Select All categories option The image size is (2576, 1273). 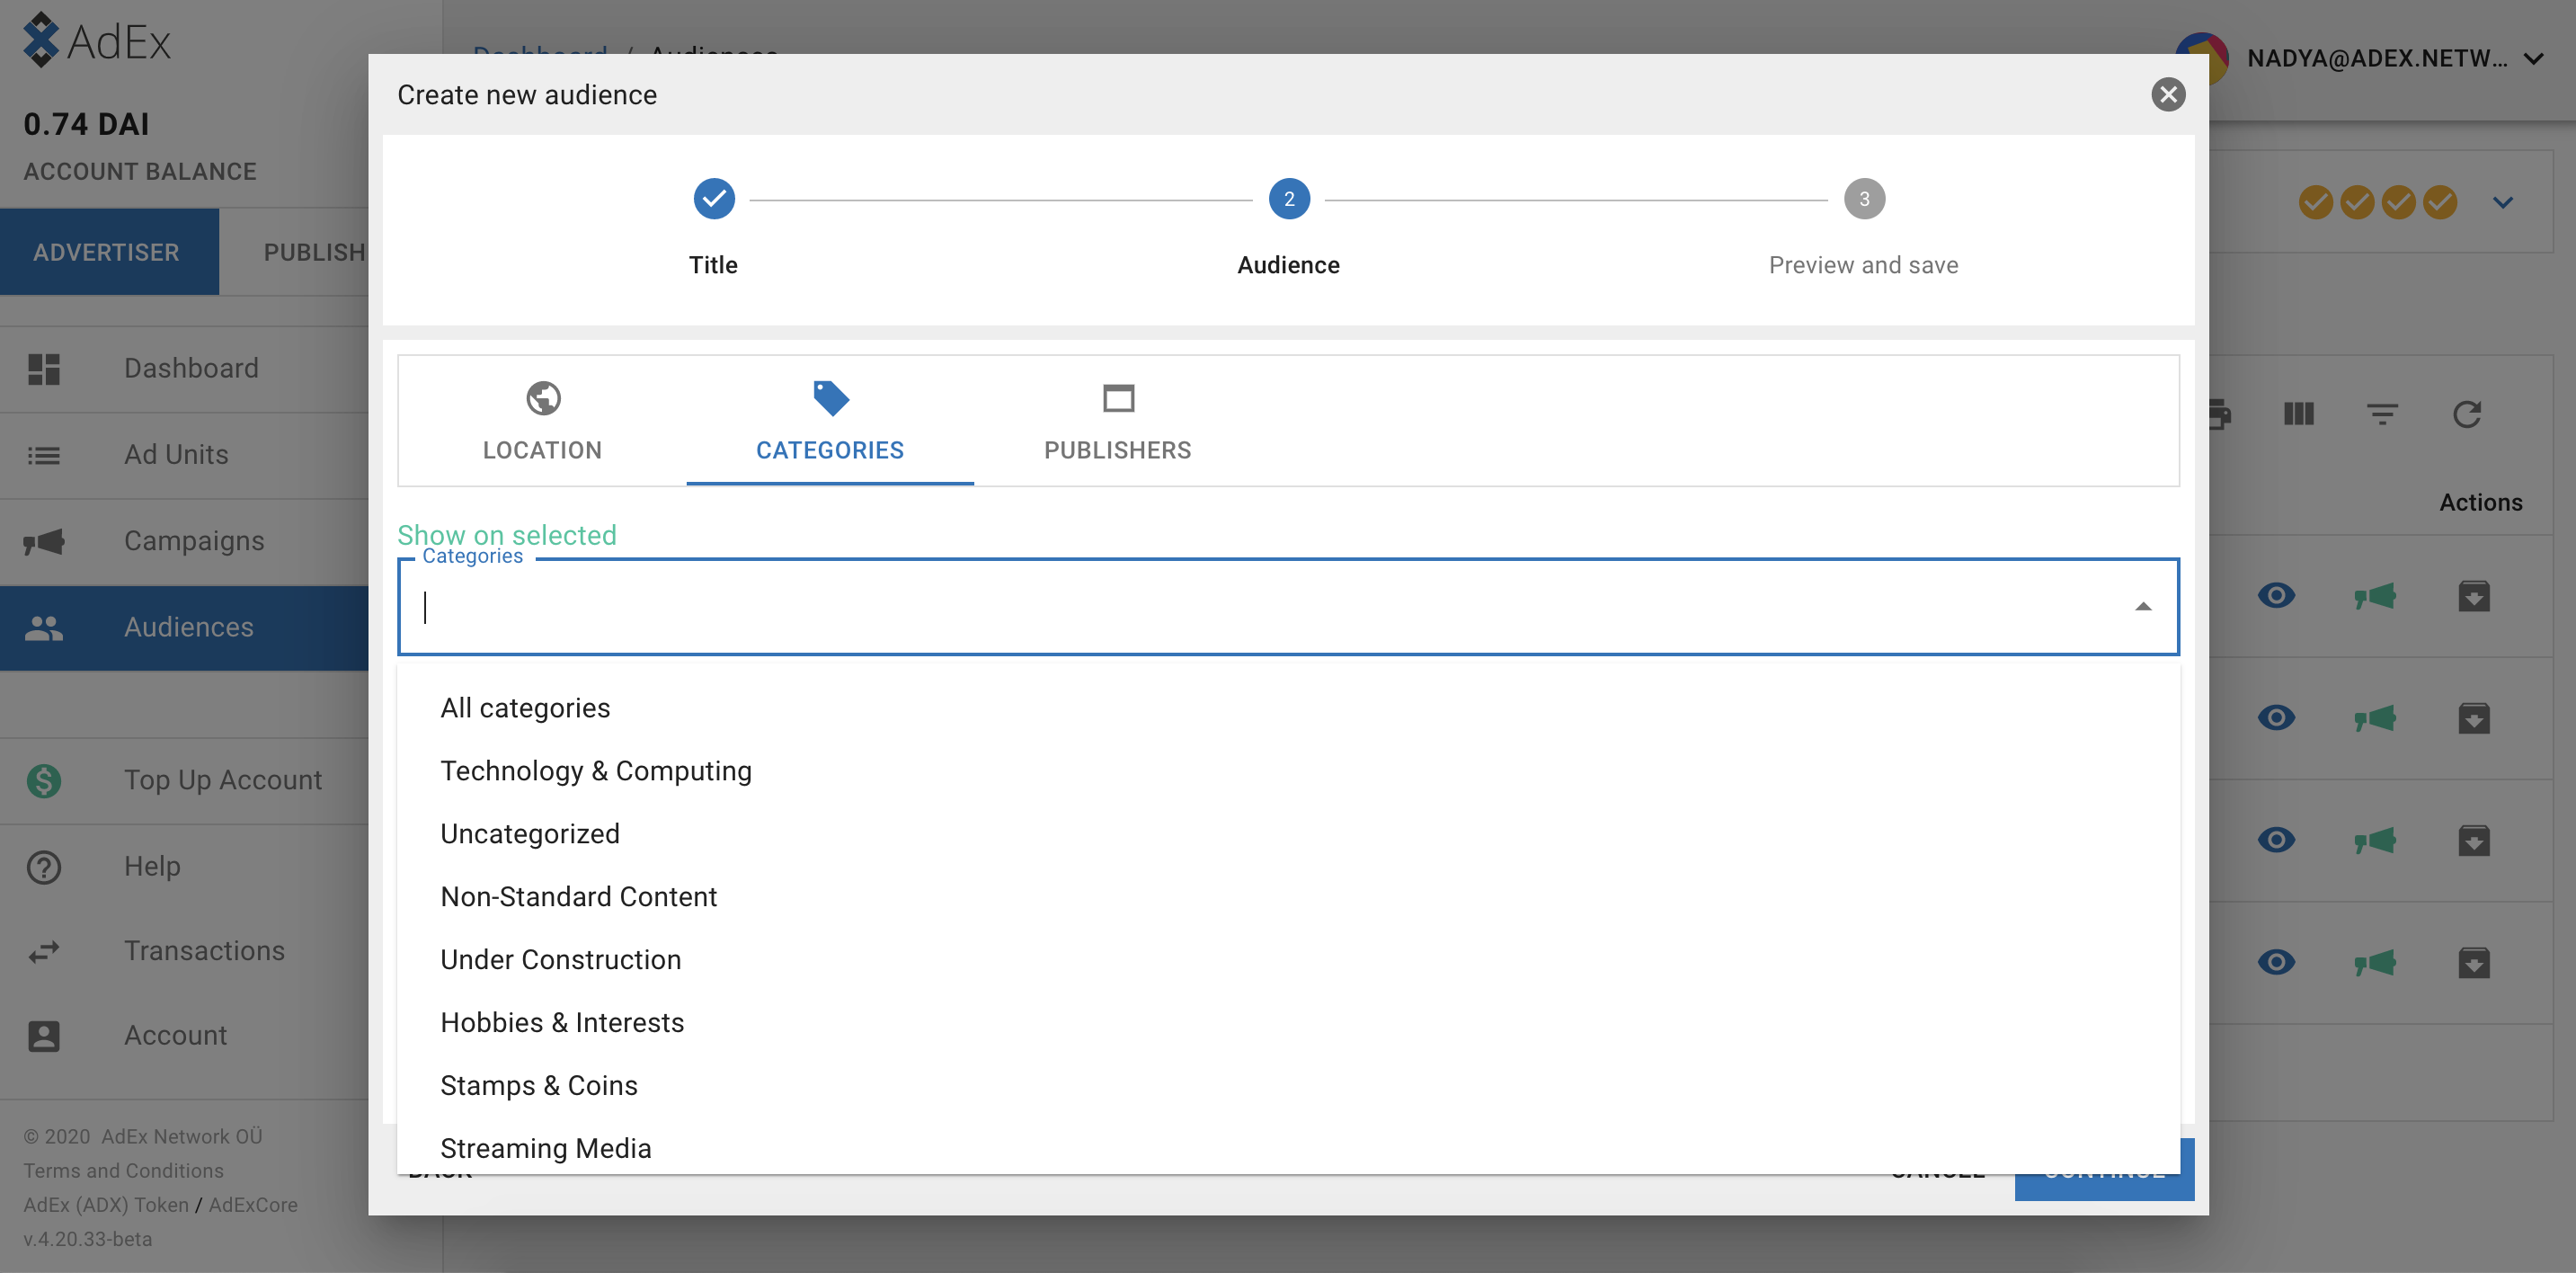1288,708
